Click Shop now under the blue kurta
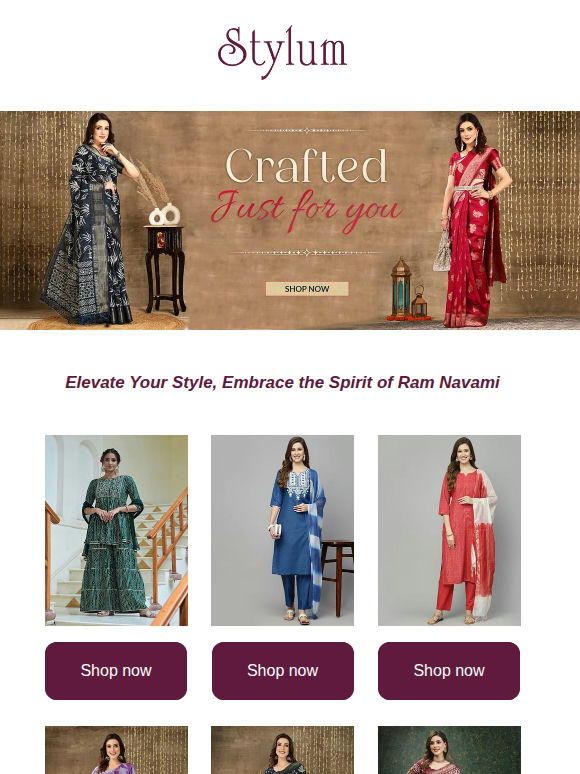Image resolution: width=580 pixels, height=774 pixels. pos(283,671)
